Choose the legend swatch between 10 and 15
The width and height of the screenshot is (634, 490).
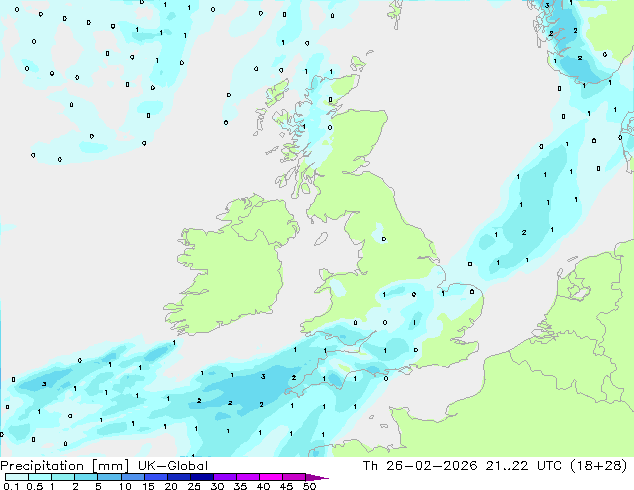point(132,477)
